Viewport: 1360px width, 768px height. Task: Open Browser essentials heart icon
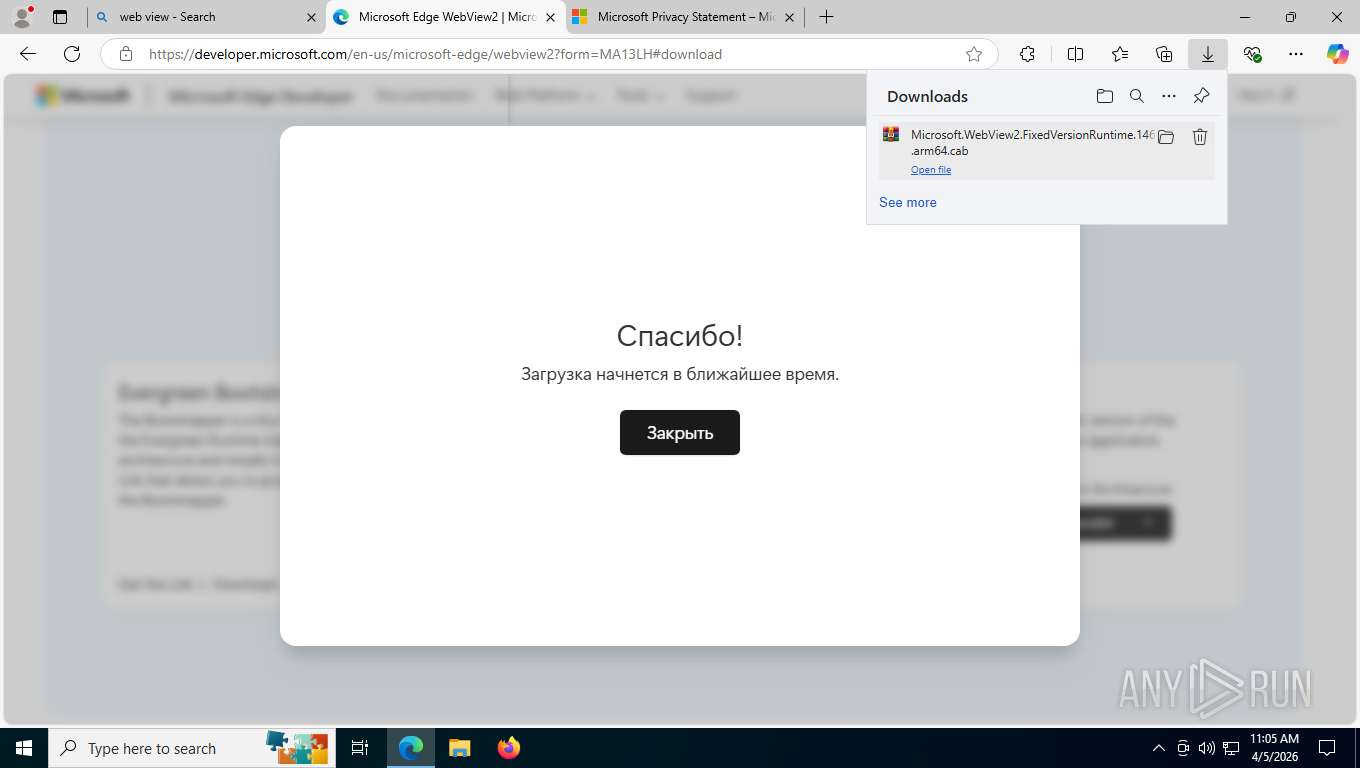click(x=1252, y=54)
